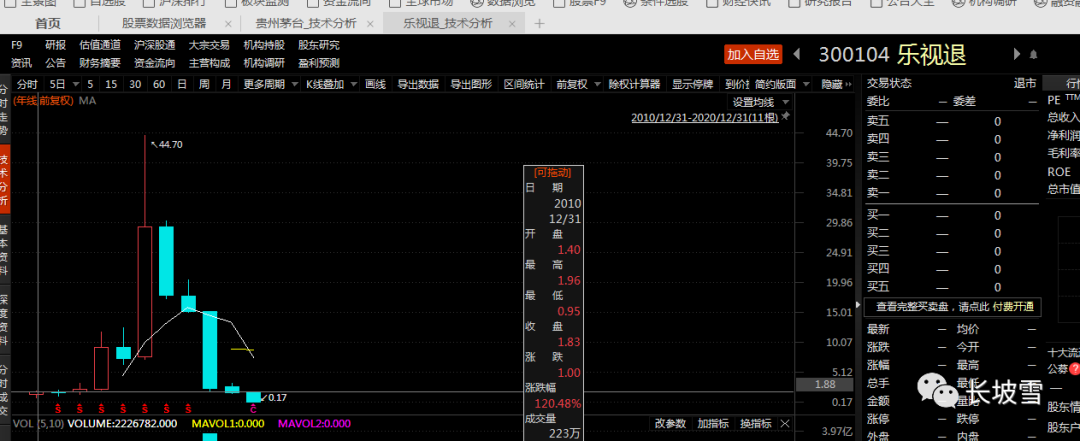
Task: Go to previous stock with left arrow
Action: point(797,54)
